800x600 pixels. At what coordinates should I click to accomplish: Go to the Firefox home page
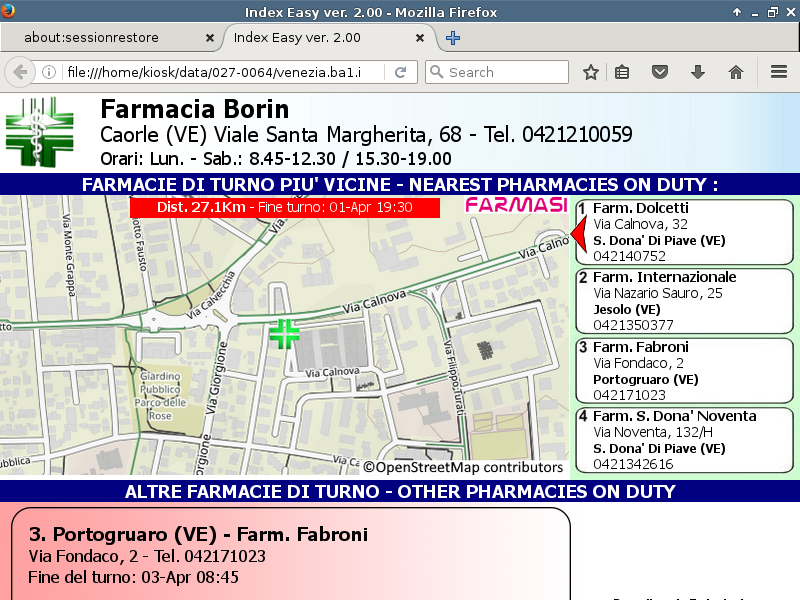pyautogui.click(x=736, y=72)
